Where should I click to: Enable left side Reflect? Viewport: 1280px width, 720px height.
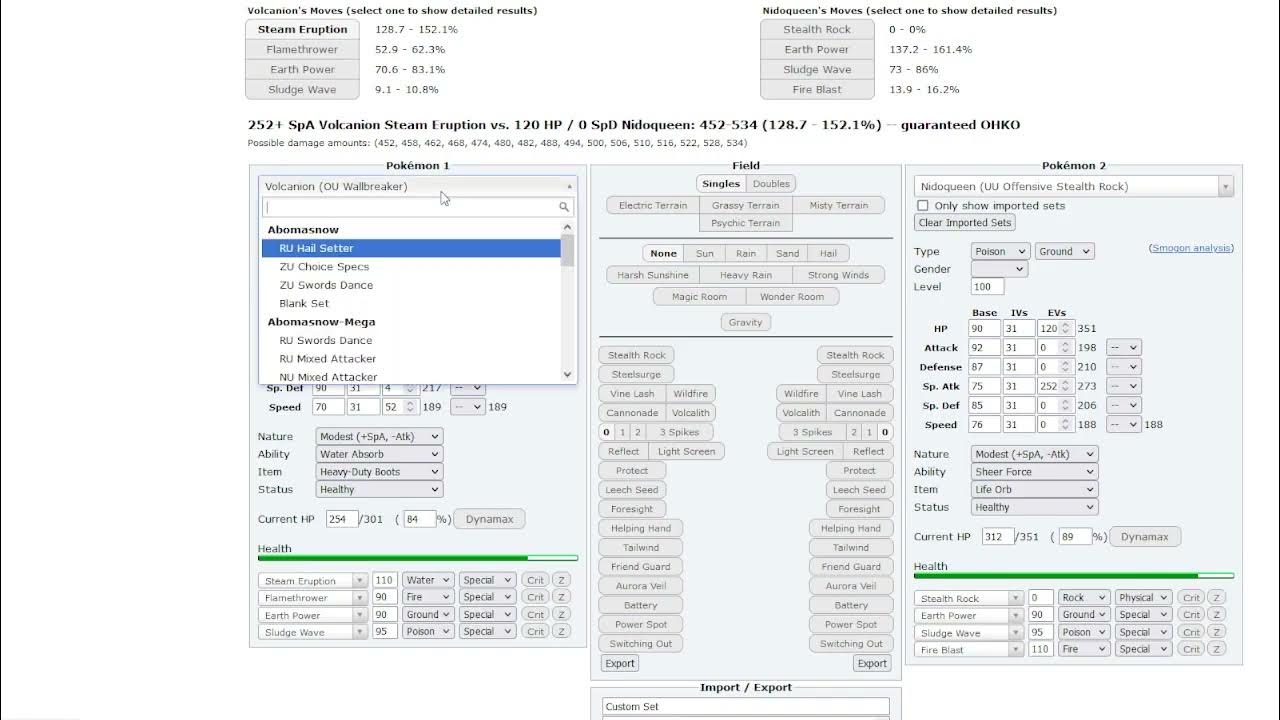[x=624, y=452]
